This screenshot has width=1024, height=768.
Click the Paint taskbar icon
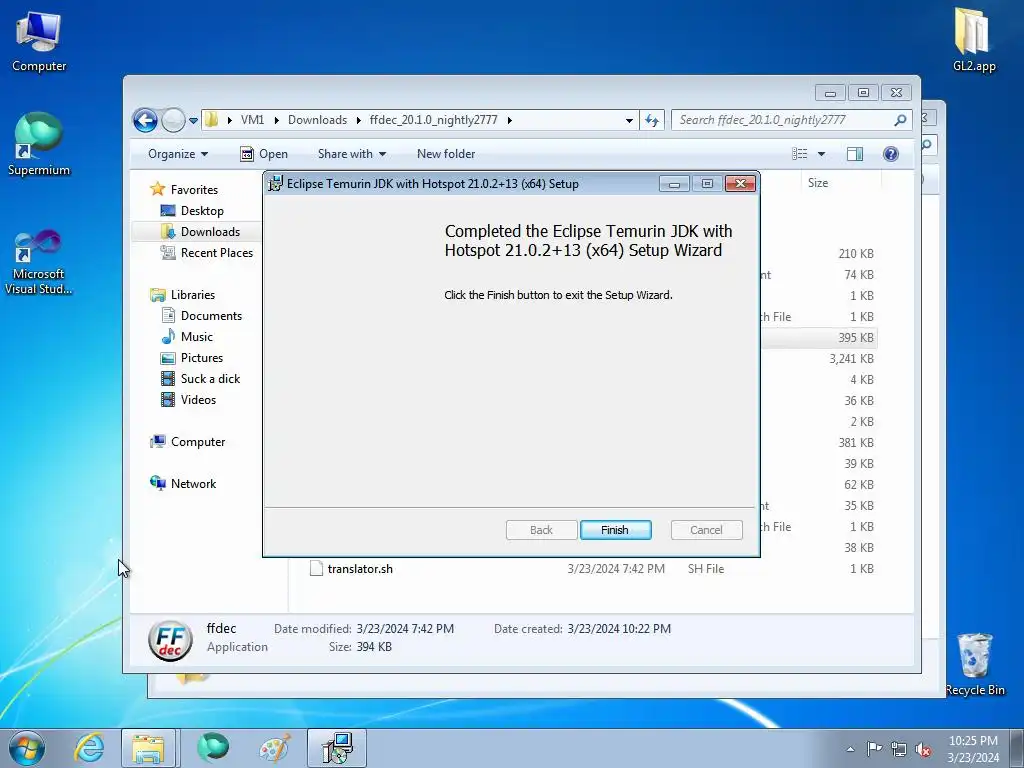[275, 748]
